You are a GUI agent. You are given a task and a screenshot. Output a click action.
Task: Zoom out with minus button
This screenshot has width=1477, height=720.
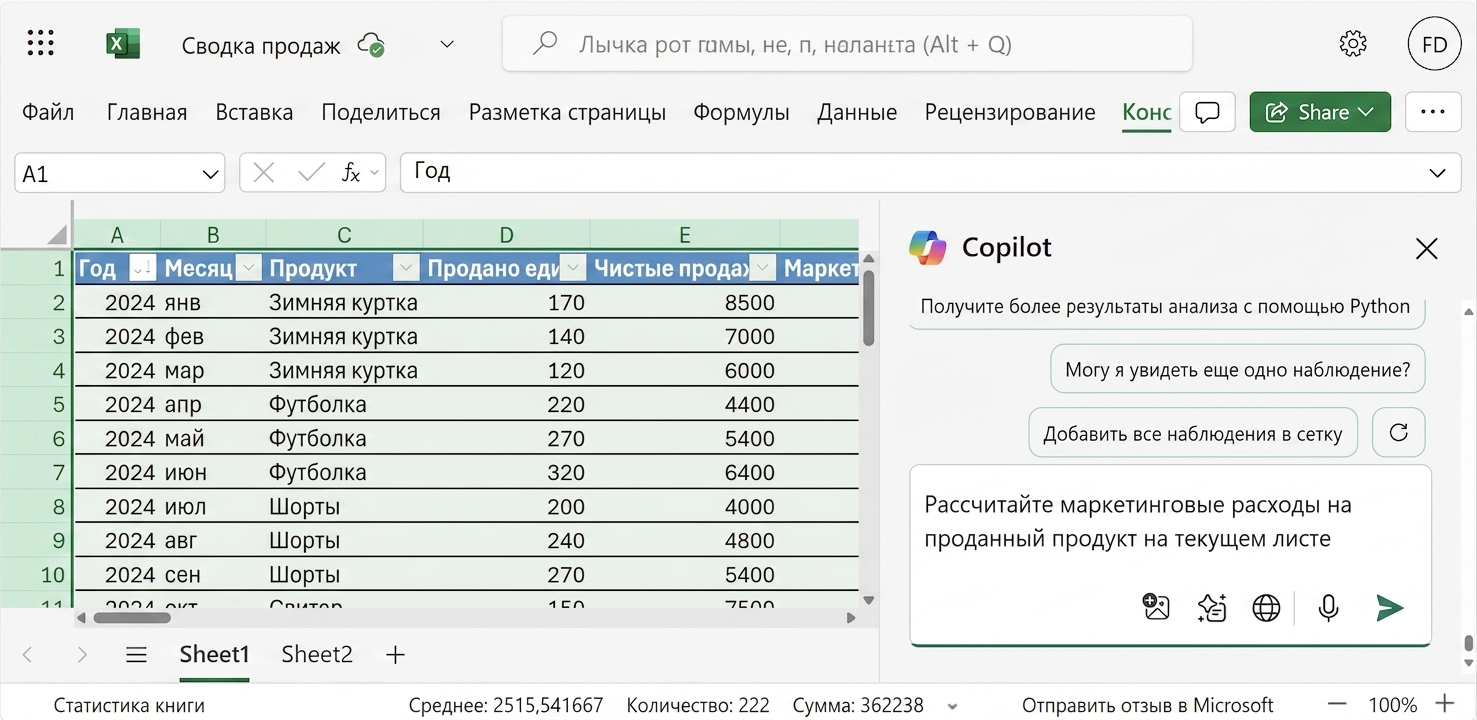(x=1337, y=704)
